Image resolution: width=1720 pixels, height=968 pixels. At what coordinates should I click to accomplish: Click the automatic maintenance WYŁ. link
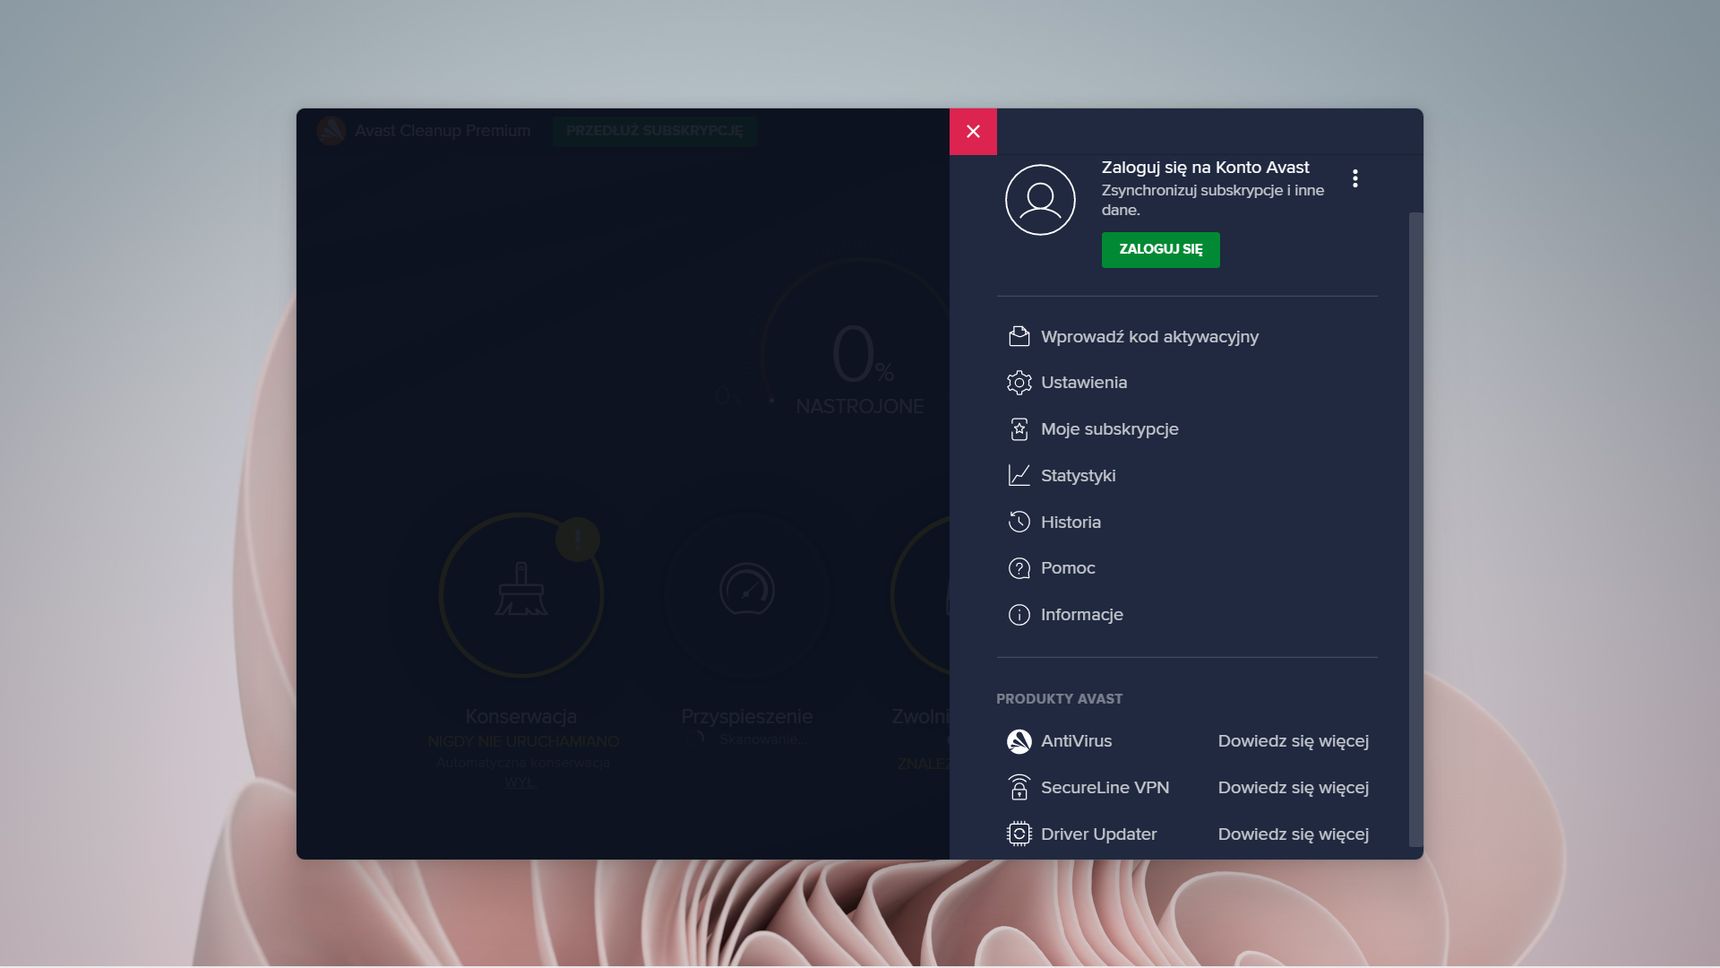pos(520,782)
